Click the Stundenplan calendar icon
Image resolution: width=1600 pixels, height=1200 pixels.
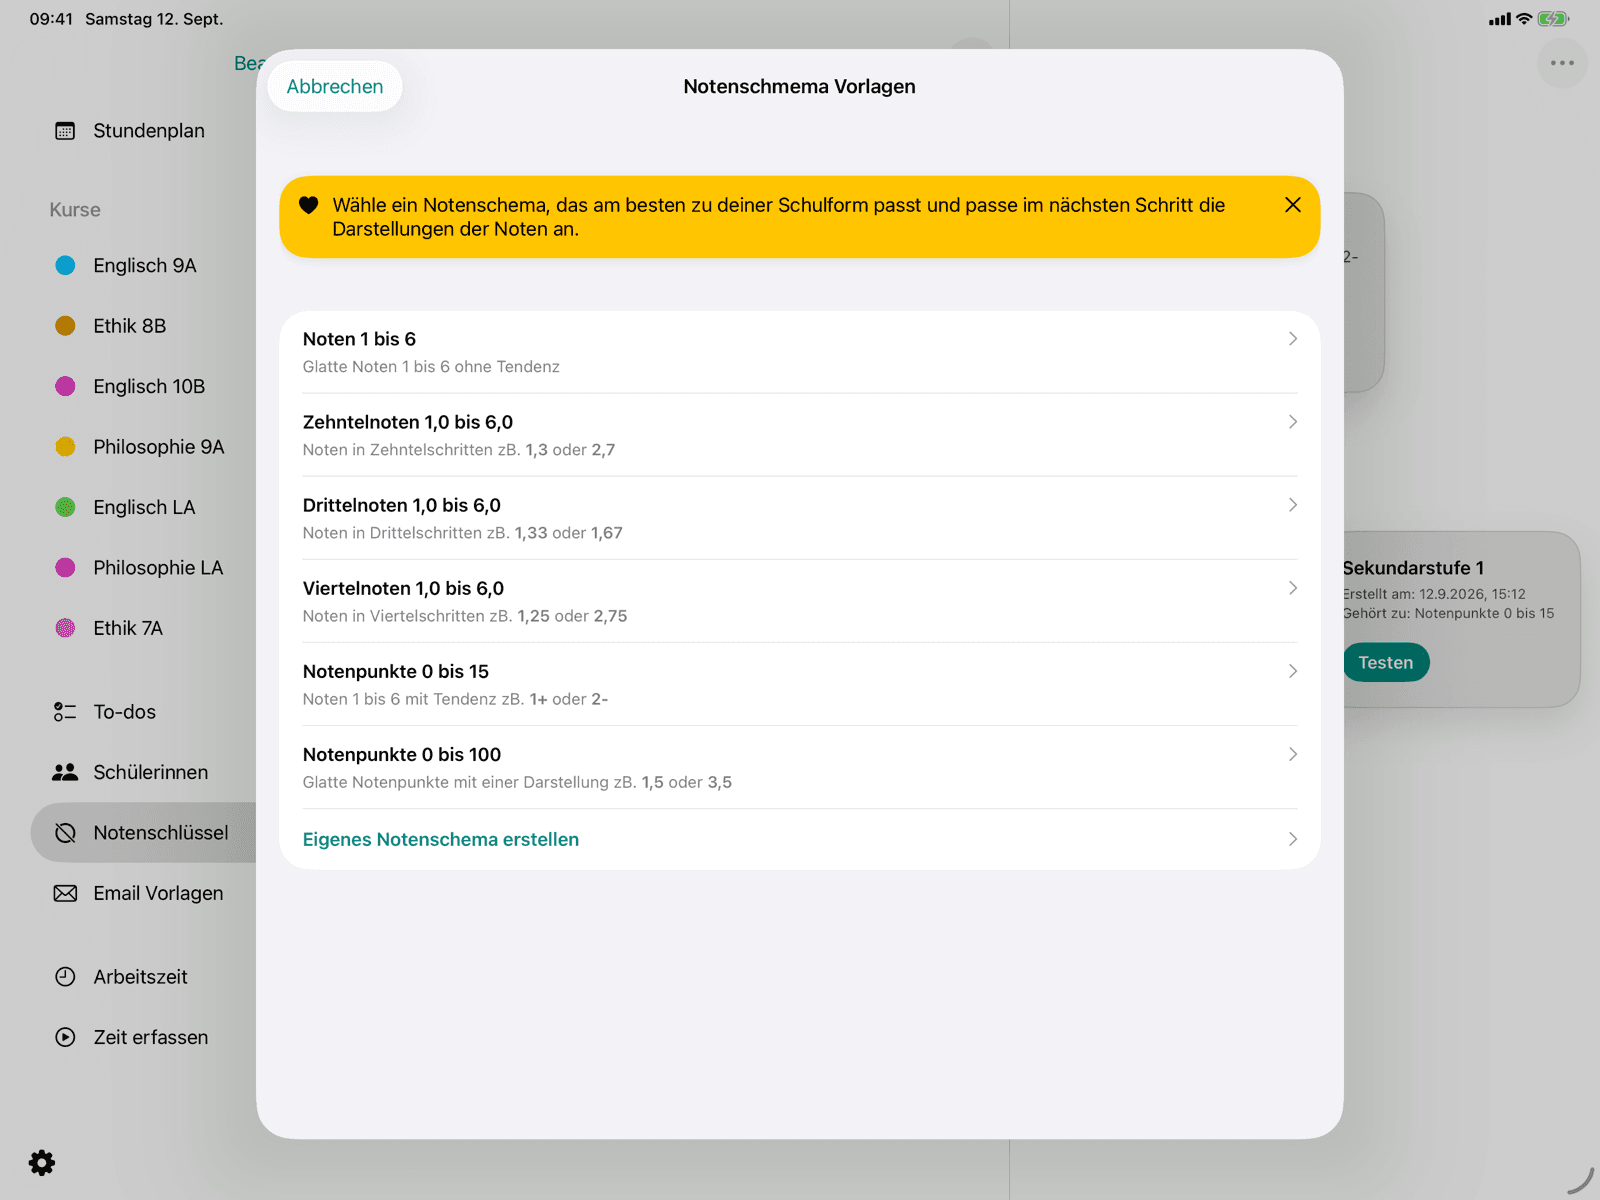65,131
